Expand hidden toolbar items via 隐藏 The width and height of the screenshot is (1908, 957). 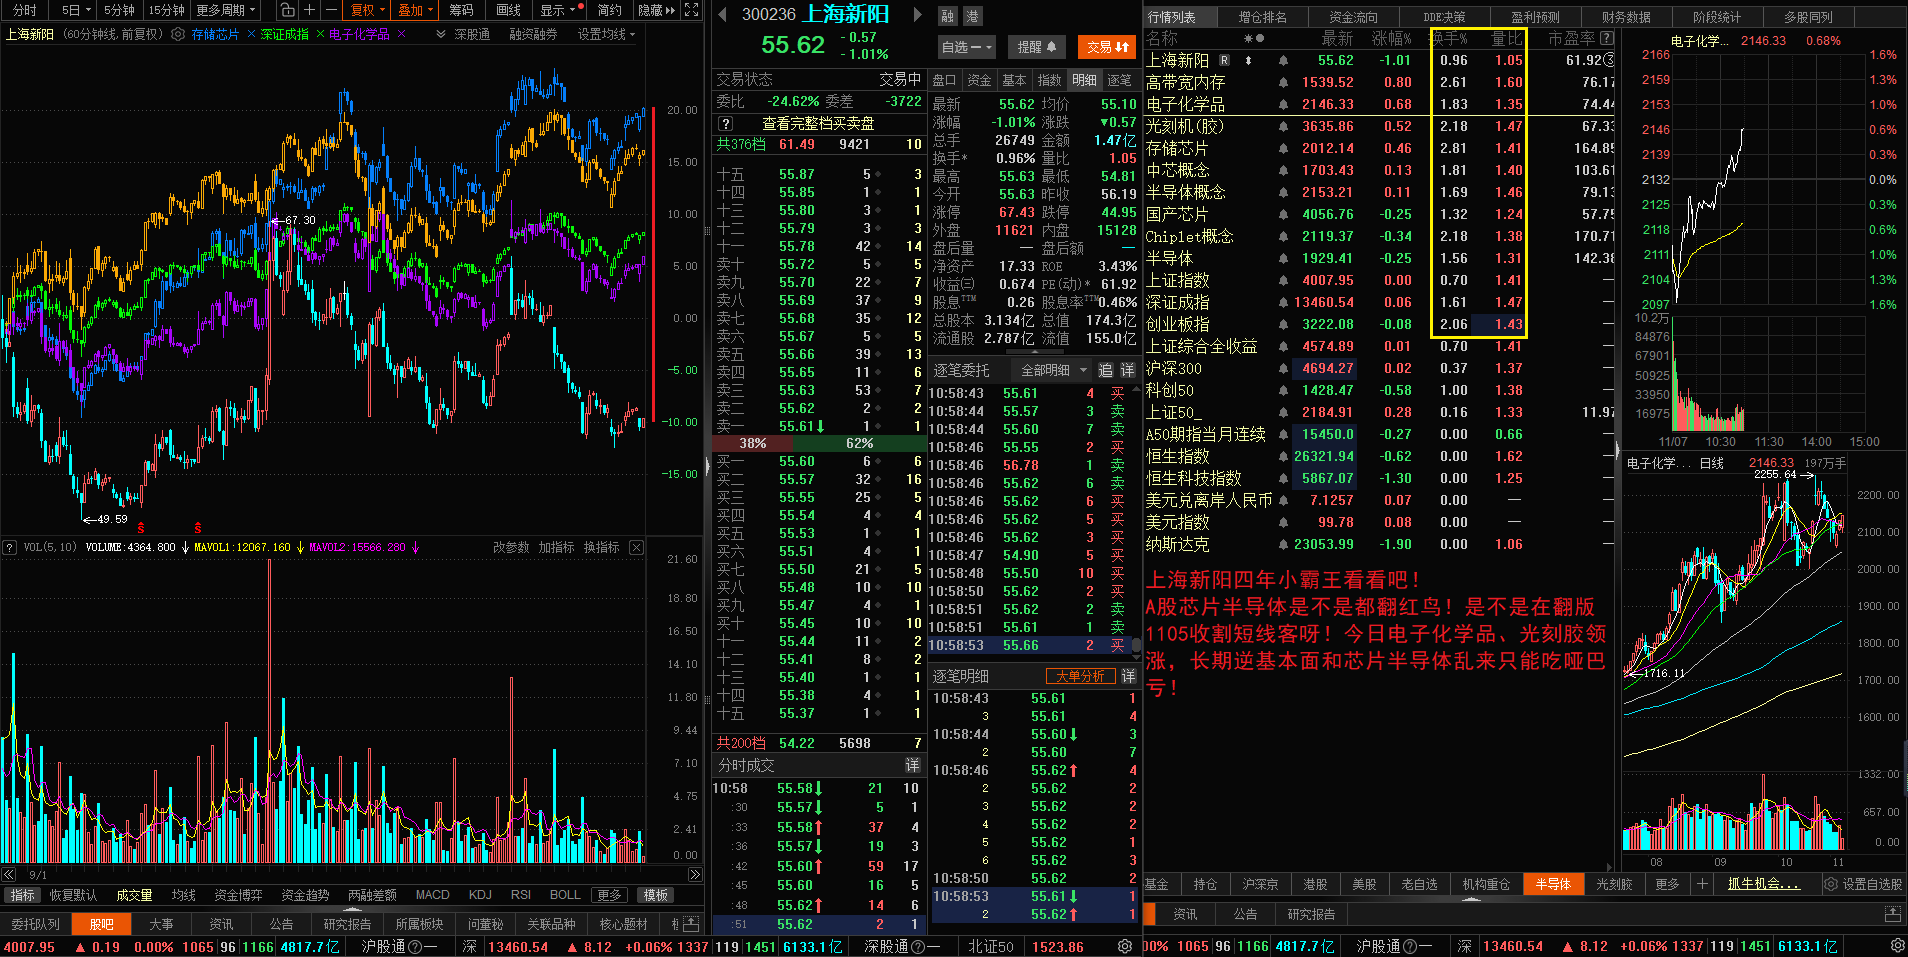[x=656, y=10]
